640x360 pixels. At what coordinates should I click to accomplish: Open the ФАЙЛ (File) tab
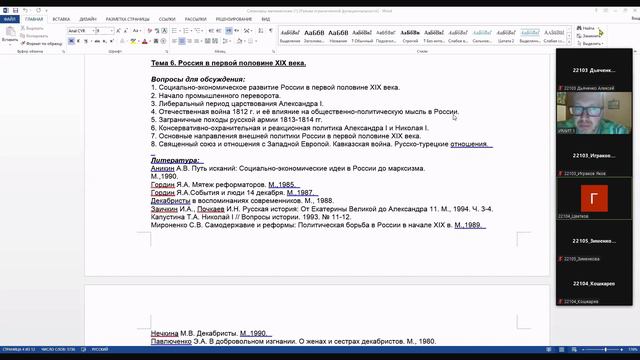pos(9,19)
